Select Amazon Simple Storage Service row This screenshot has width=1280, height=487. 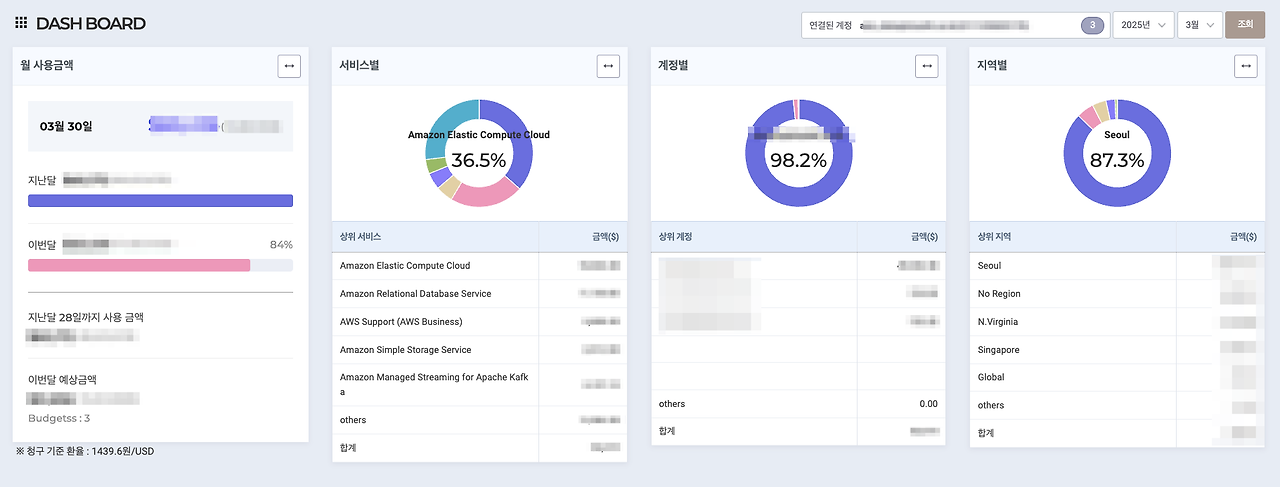[x=479, y=350]
